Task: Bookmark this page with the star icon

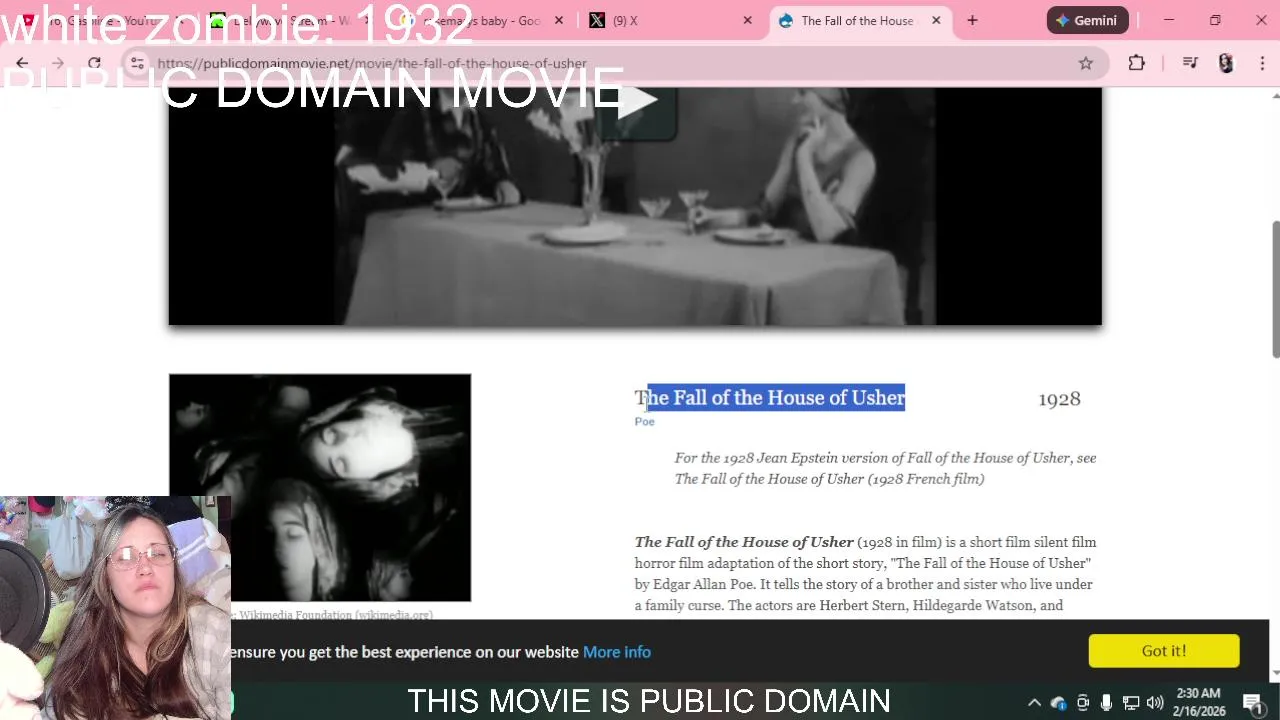Action: [x=1085, y=63]
